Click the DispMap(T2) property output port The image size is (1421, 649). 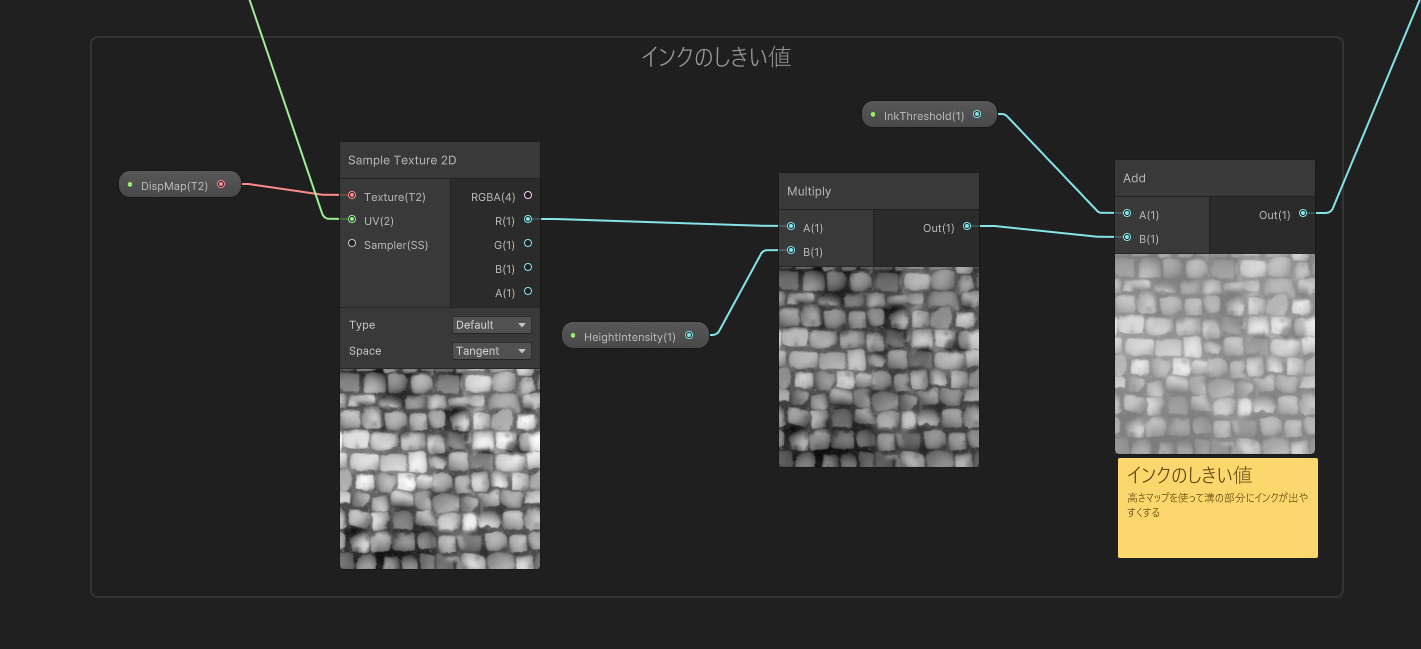pyautogui.click(x=221, y=184)
